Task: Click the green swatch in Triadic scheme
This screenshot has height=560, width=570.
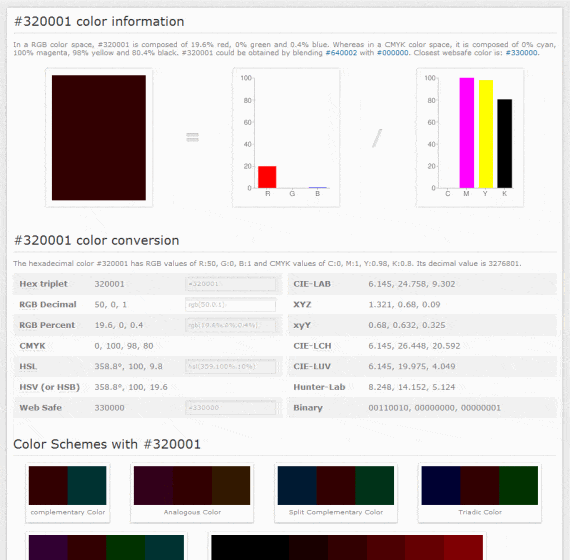Action: tap(518, 485)
